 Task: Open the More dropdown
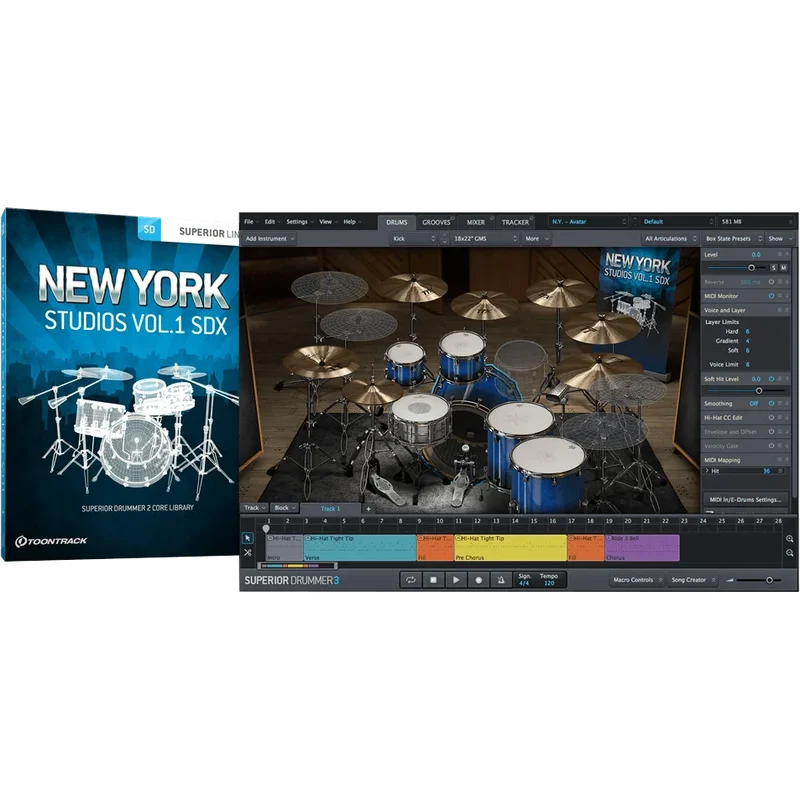point(536,239)
